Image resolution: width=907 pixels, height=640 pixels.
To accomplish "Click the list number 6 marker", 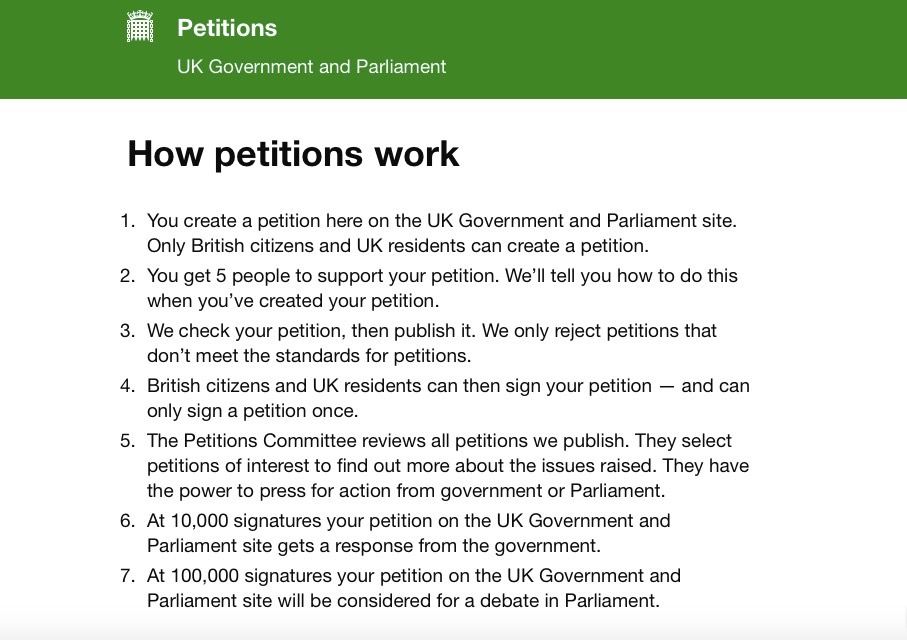I will pyautogui.click(x=126, y=521).
